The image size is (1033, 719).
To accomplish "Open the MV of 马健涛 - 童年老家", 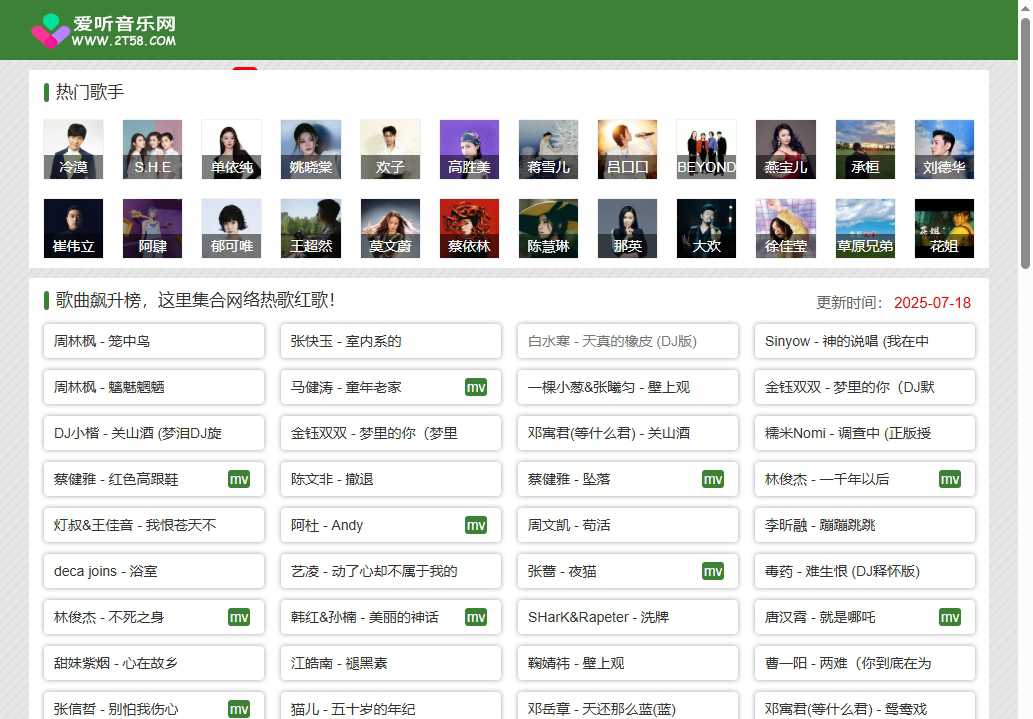I will tap(476, 387).
